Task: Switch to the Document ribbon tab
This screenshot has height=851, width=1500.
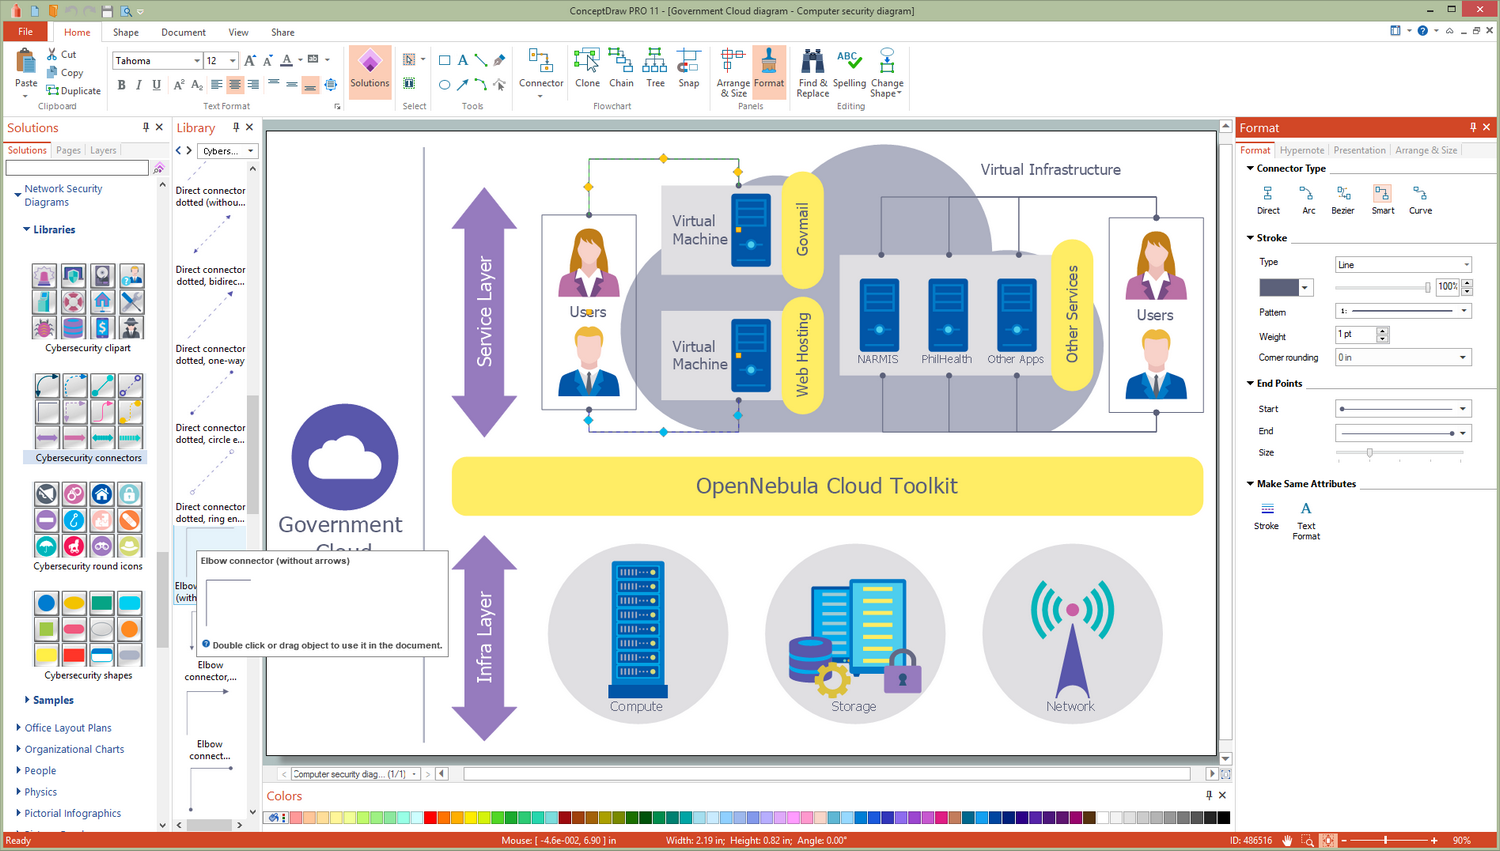Action: pyautogui.click(x=183, y=32)
